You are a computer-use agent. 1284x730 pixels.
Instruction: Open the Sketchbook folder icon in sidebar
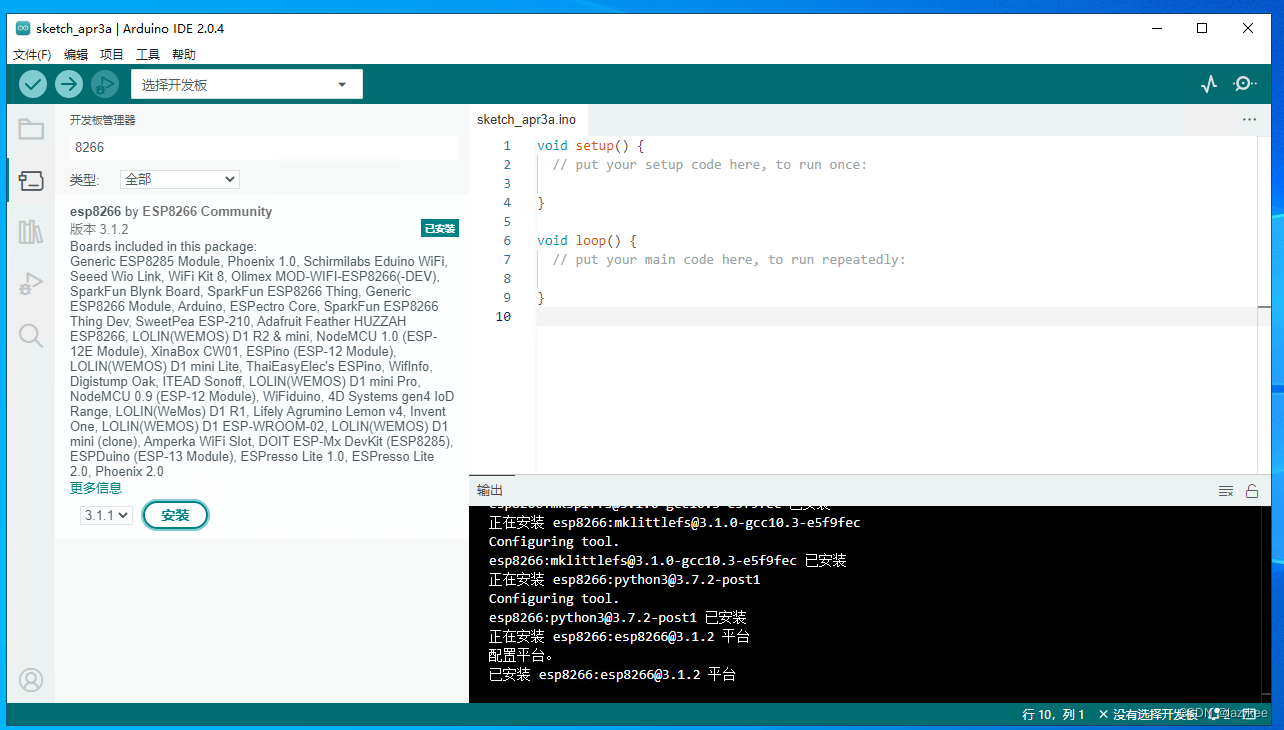tap(31, 128)
